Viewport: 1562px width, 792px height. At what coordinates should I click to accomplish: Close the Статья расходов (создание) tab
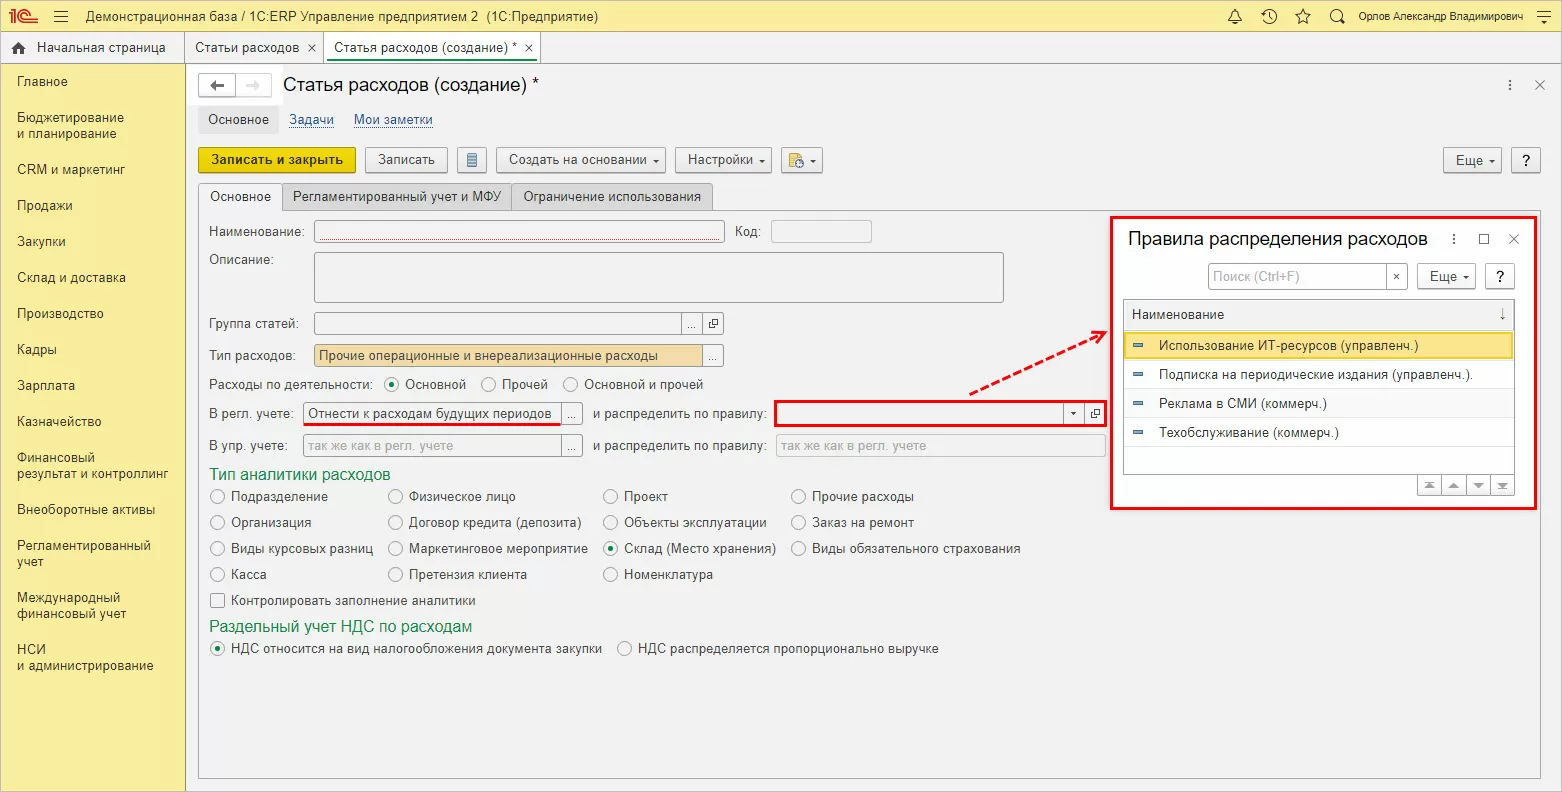pos(529,48)
